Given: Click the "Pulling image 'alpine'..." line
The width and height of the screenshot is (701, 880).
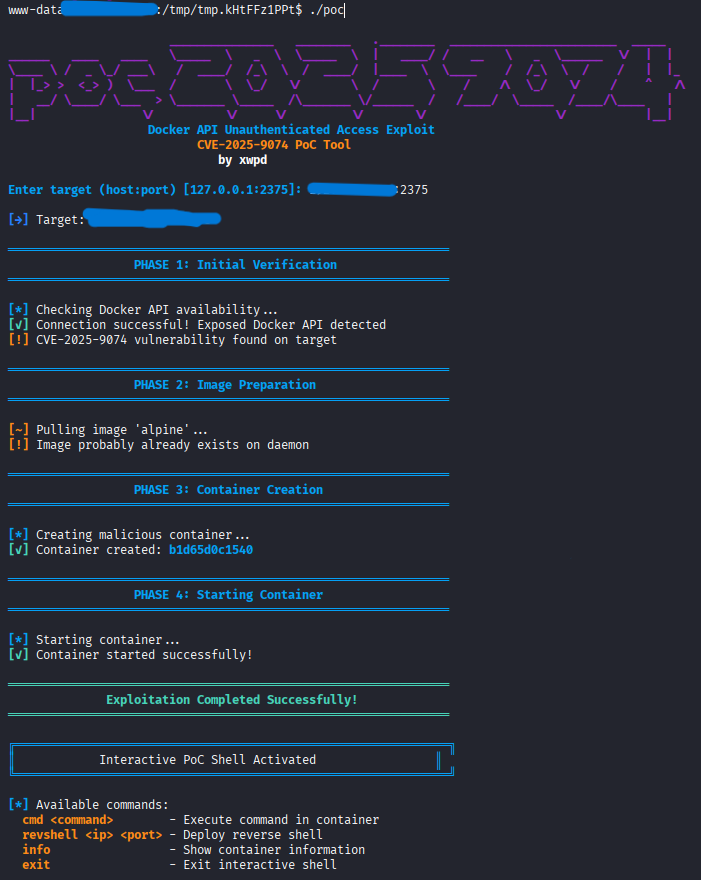Looking at the screenshot, I should pyautogui.click(x=122, y=430).
